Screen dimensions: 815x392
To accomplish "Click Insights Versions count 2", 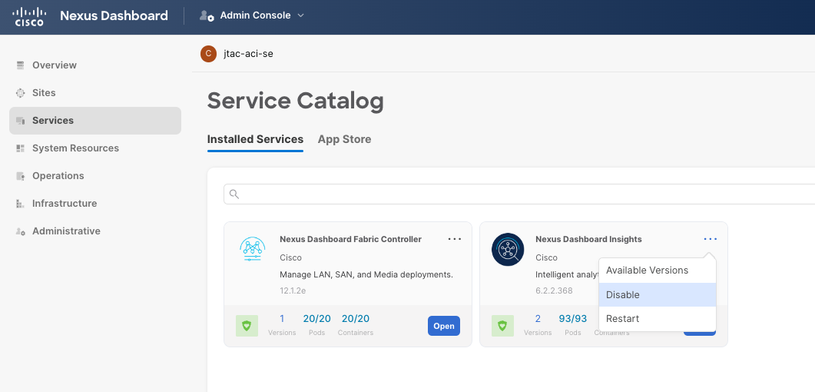I will [537, 319].
